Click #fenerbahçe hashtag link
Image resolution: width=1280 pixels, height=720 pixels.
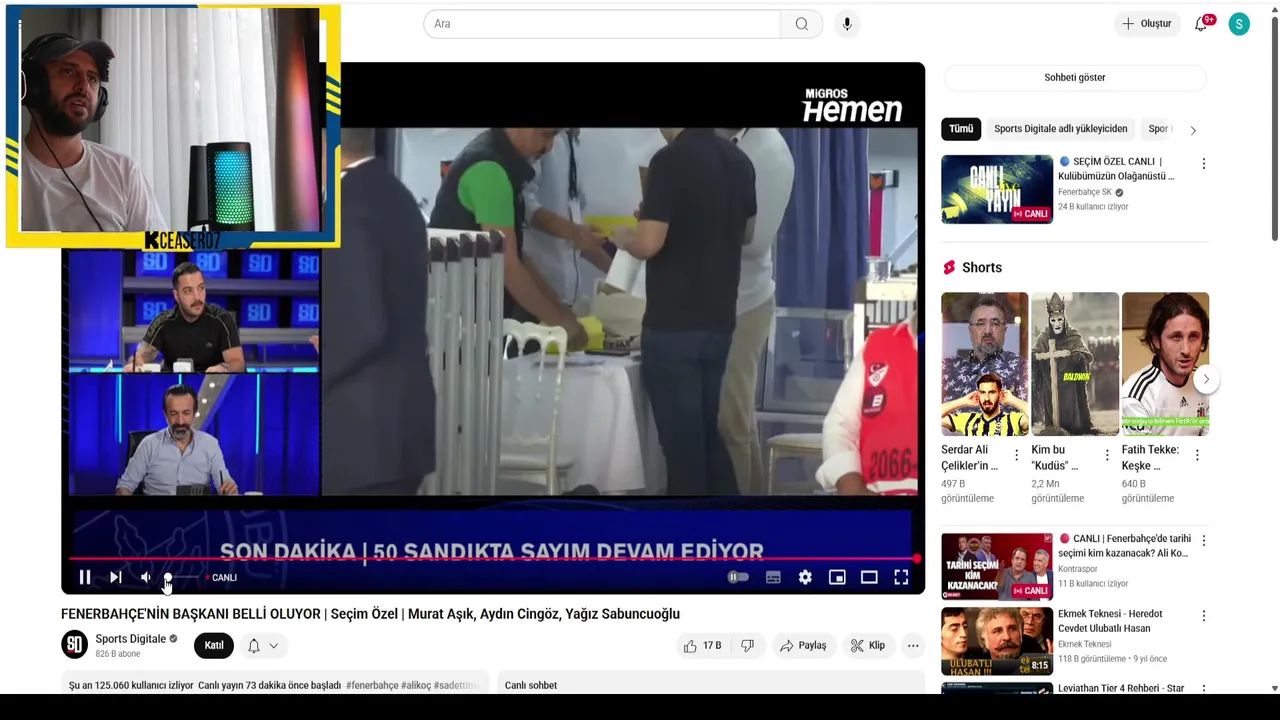point(372,685)
